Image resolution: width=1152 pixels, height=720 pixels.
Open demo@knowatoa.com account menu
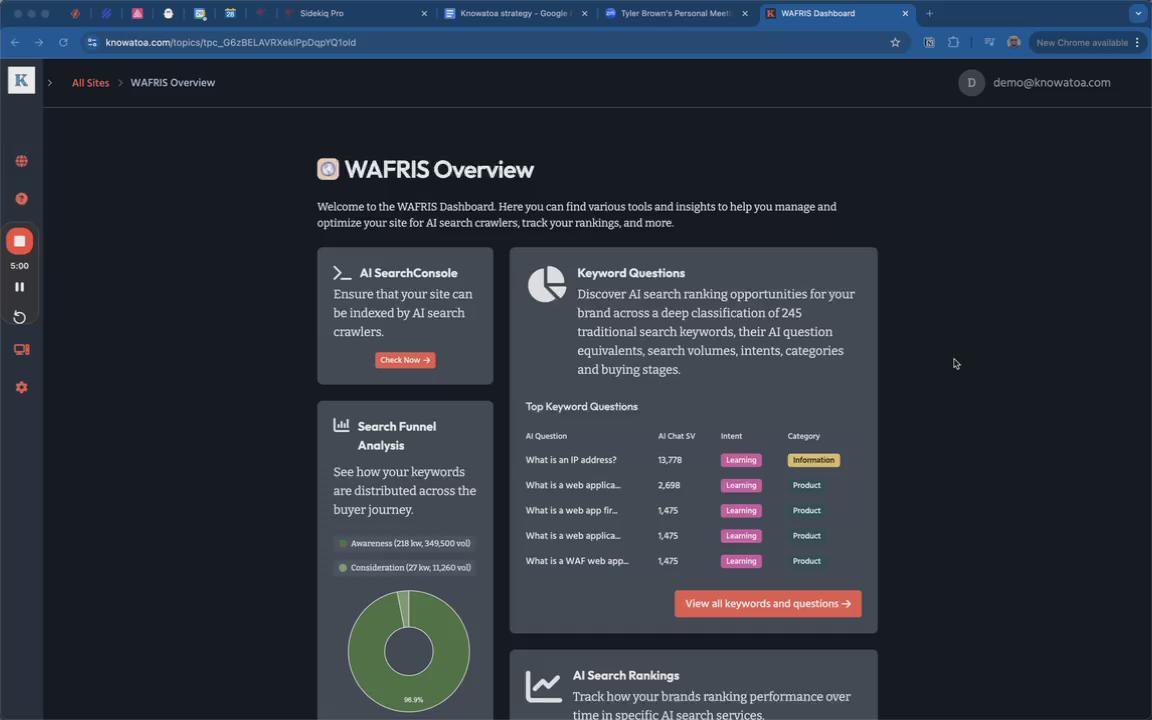(x=1051, y=83)
